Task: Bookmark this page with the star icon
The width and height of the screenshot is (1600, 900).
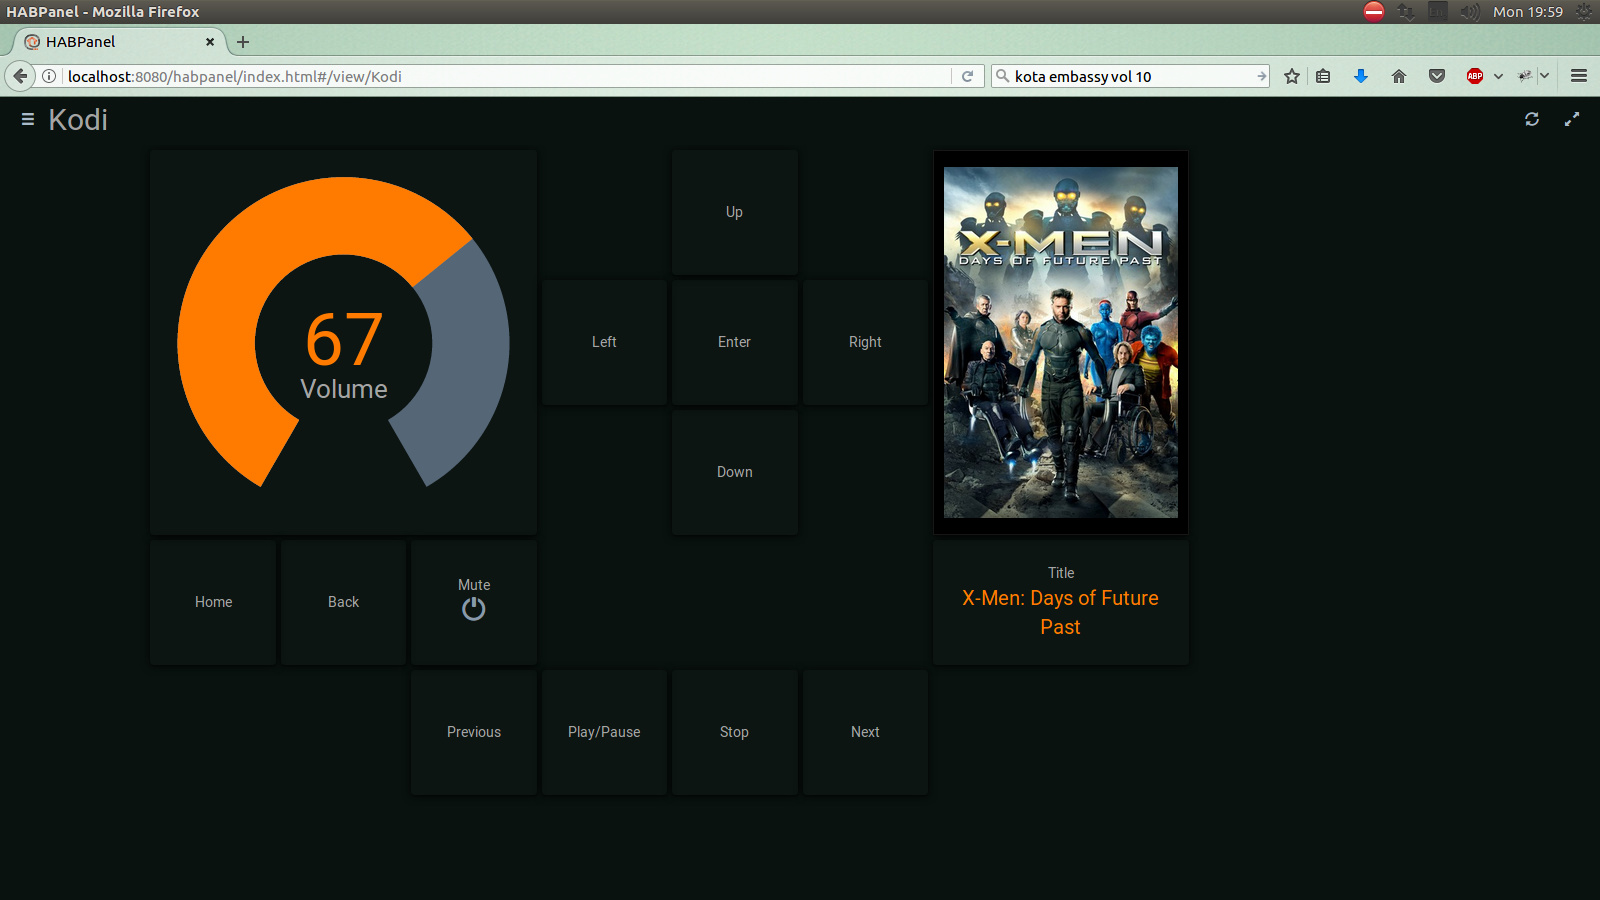Action: [x=1292, y=77]
